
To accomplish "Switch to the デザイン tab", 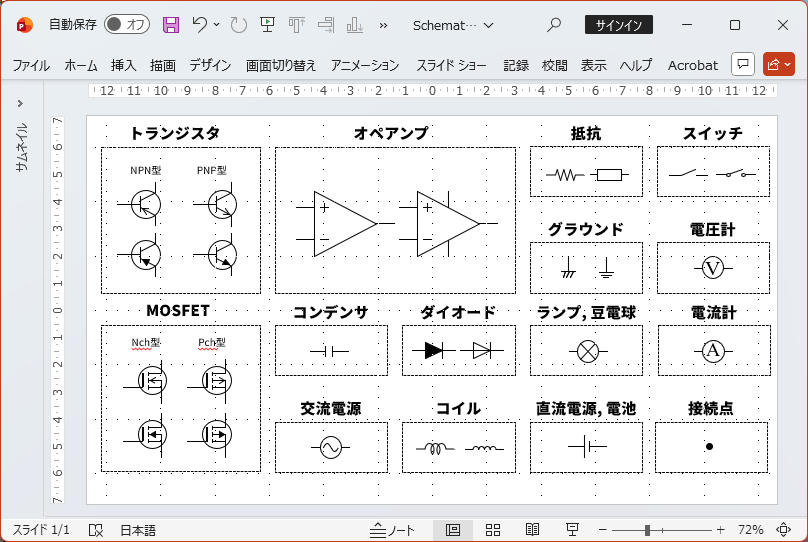I will 210,65.
